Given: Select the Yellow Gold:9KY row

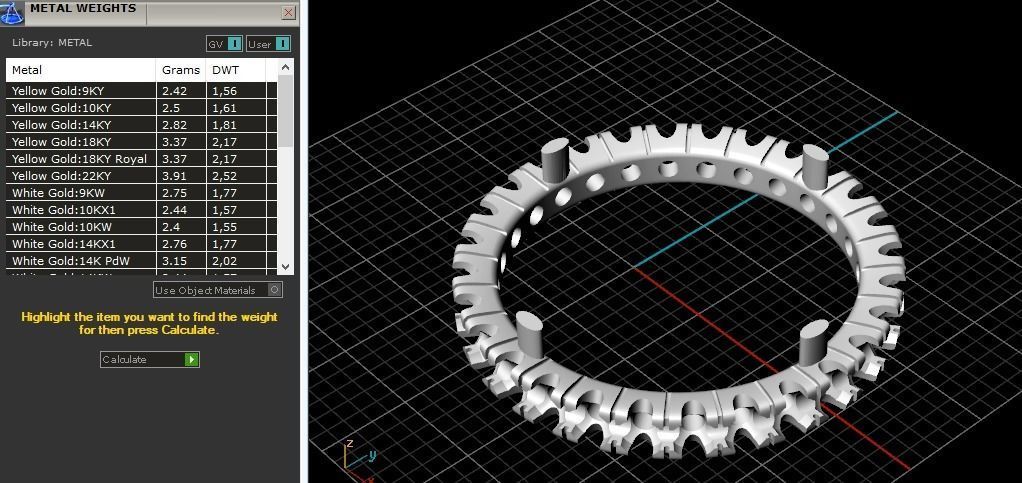Looking at the screenshot, I should pos(141,91).
